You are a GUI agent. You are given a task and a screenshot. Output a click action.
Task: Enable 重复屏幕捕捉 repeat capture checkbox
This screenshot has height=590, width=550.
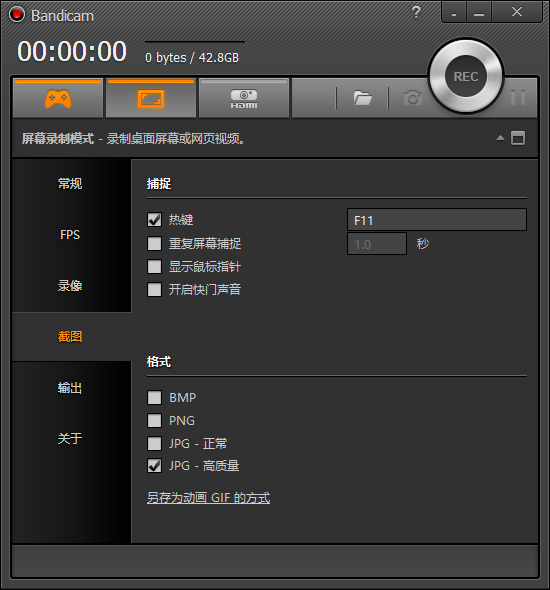click(x=154, y=243)
